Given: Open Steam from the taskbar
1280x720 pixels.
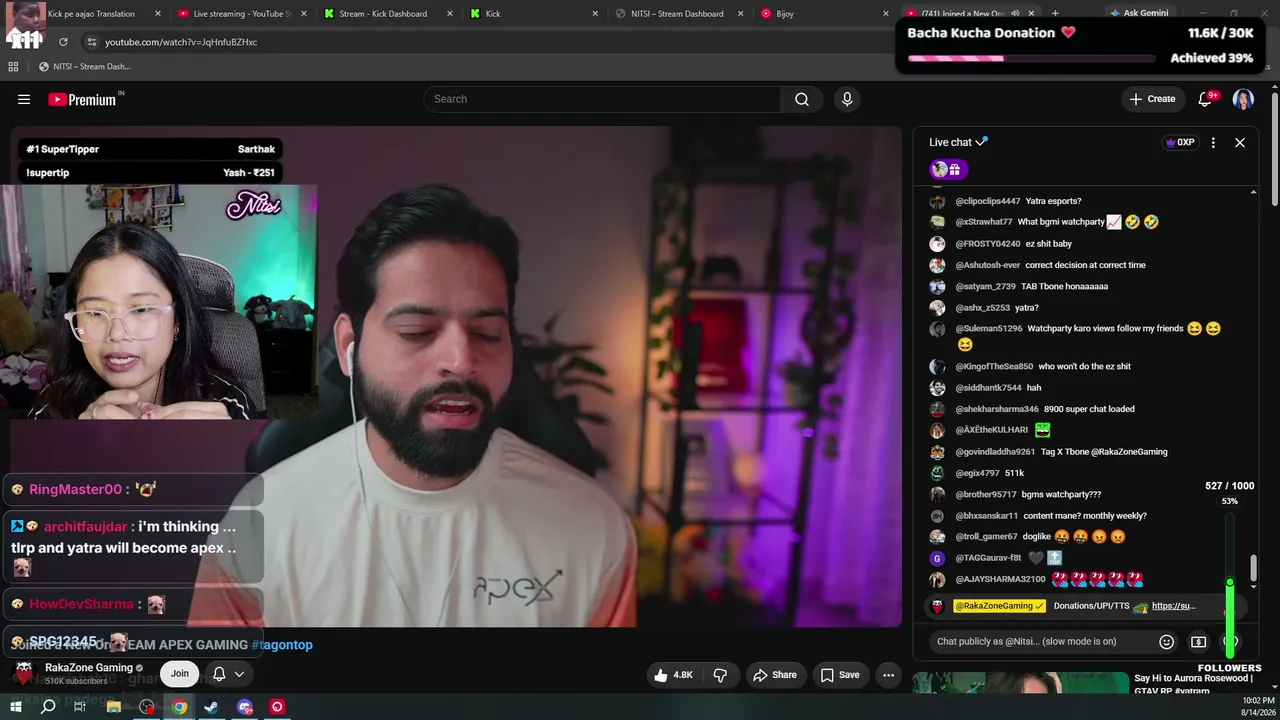Looking at the screenshot, I should click(212, 707).
